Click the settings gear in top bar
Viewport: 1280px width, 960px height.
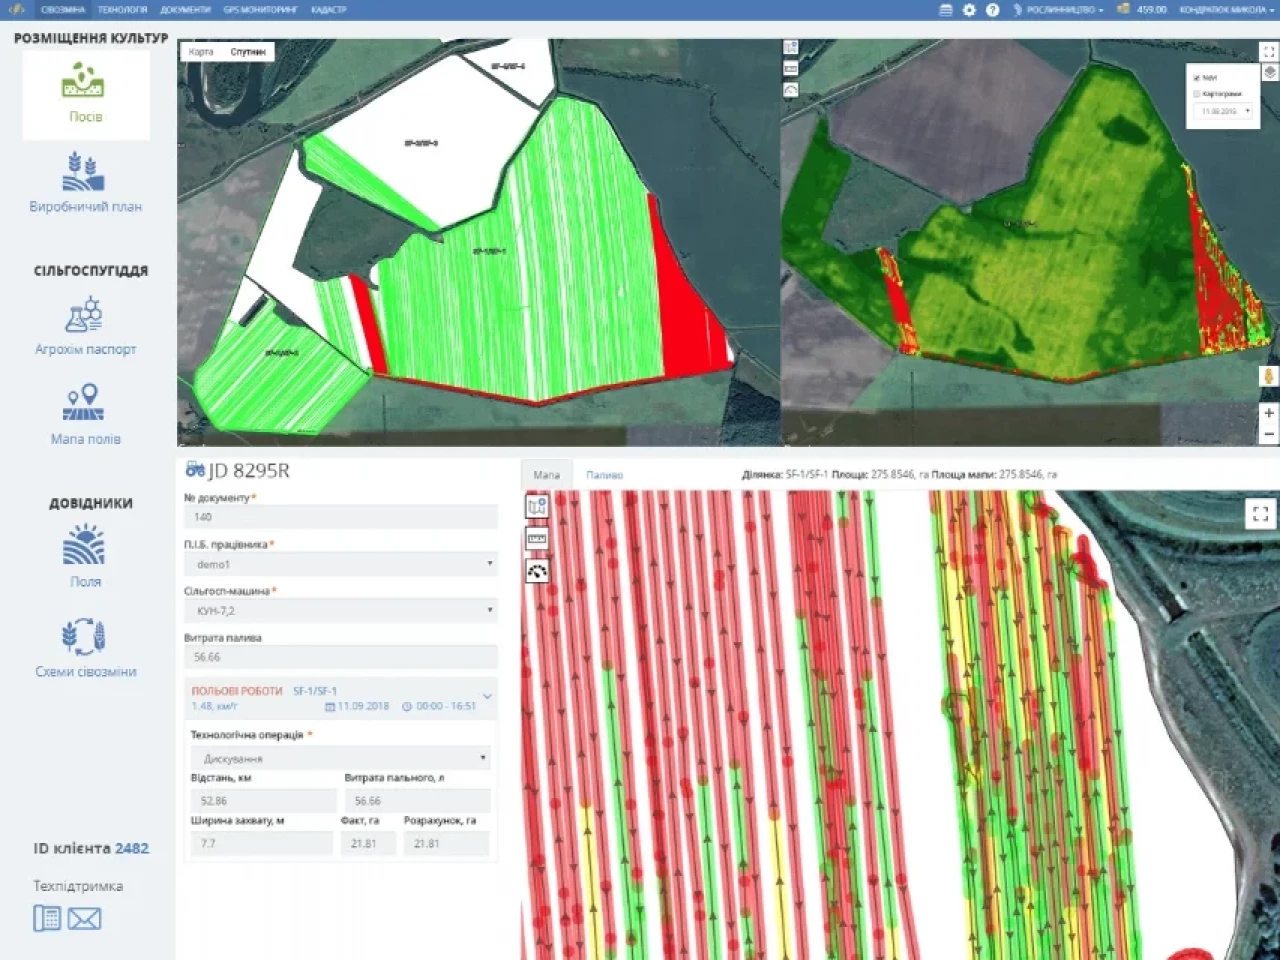tap(969, 10)
